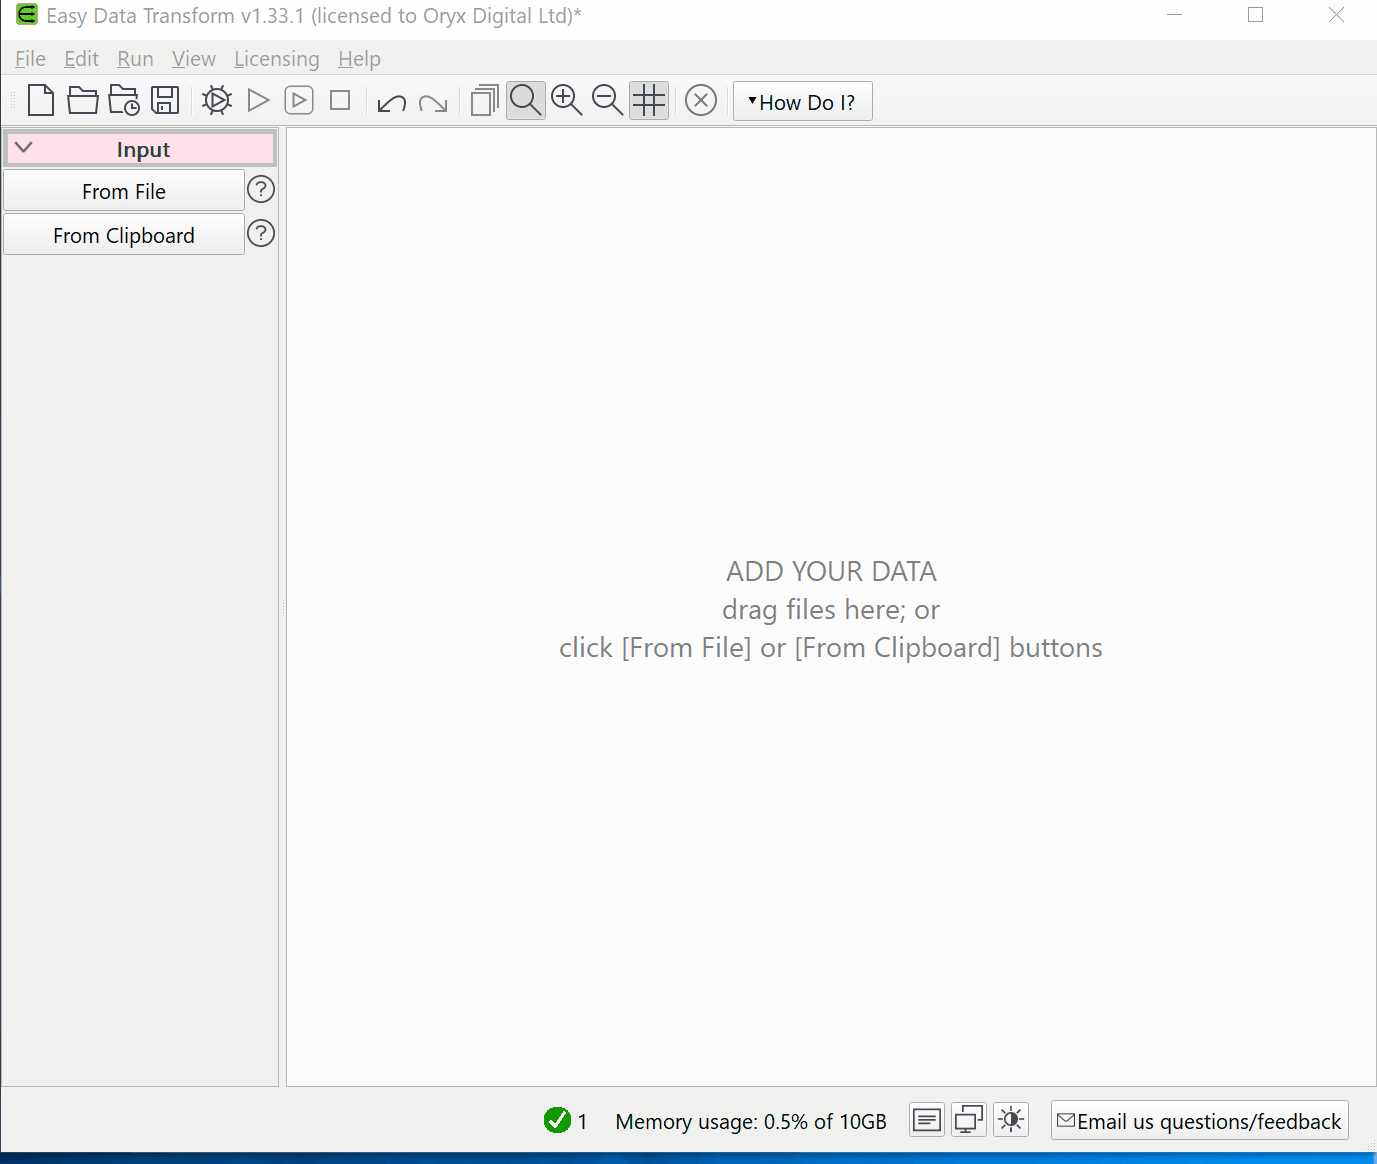
Task: Open the File menu
Action: click(x=30, y=59)
